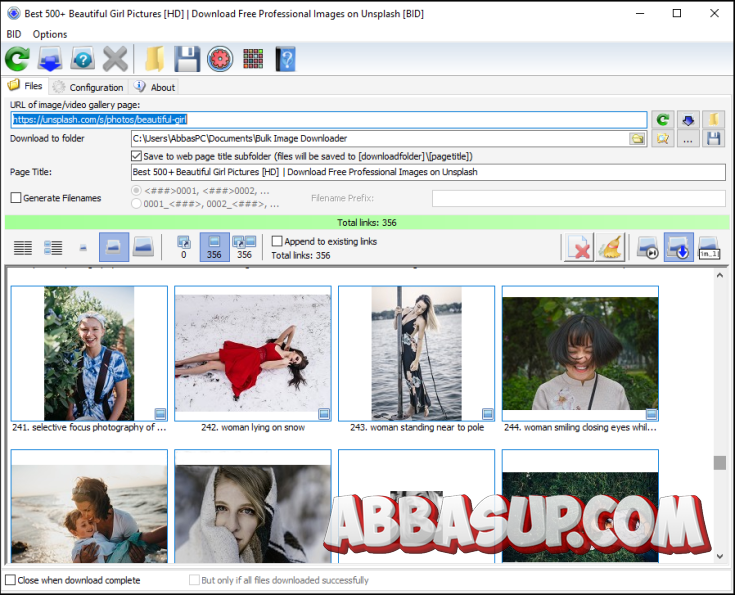Click the vertical scrollbar thumb in thumbnail list
Viewport: 735px width, 595px height.
point(720,463)
